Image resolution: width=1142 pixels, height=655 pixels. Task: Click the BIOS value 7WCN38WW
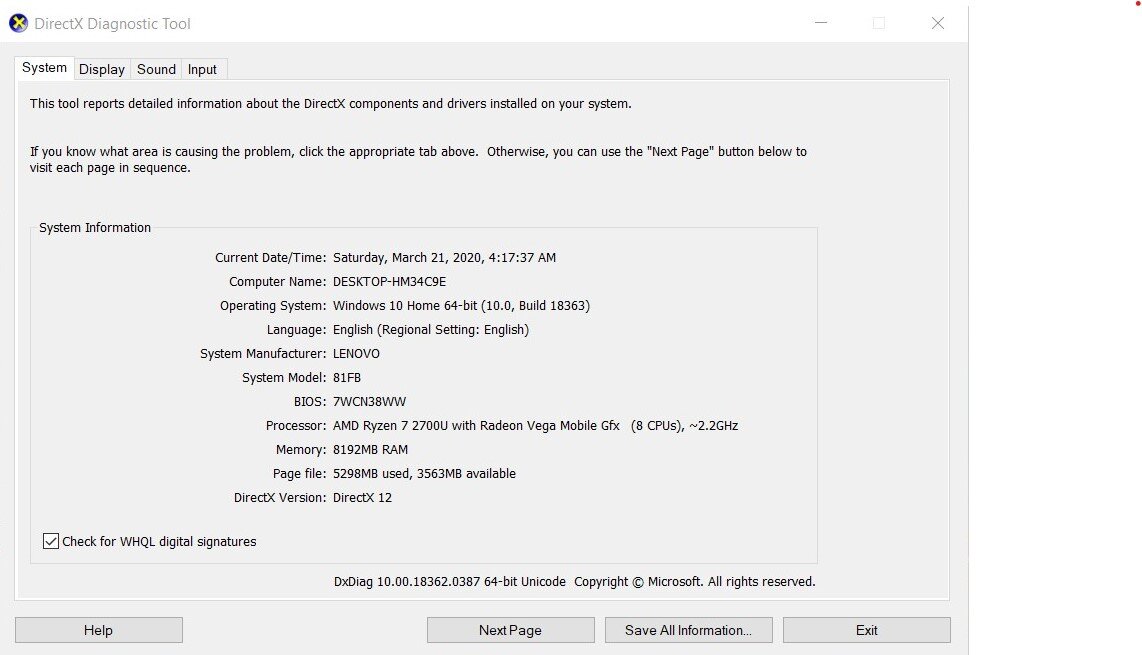[369, 402]
